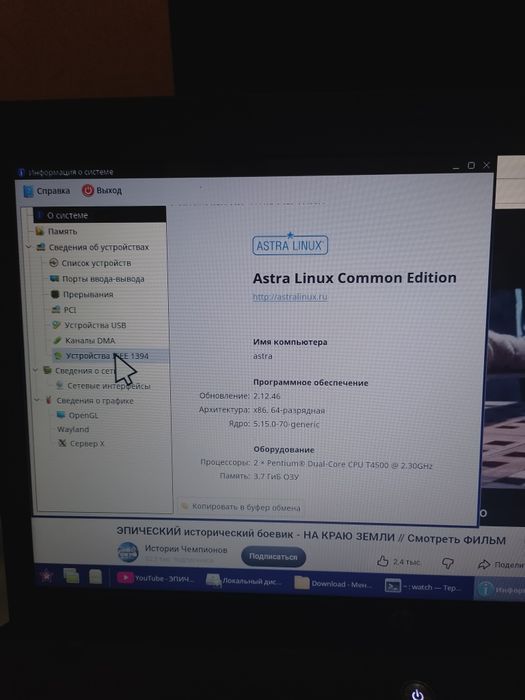Click the Сведения об устройствах icon
The image size is (525, 700).
pos(41,247)
